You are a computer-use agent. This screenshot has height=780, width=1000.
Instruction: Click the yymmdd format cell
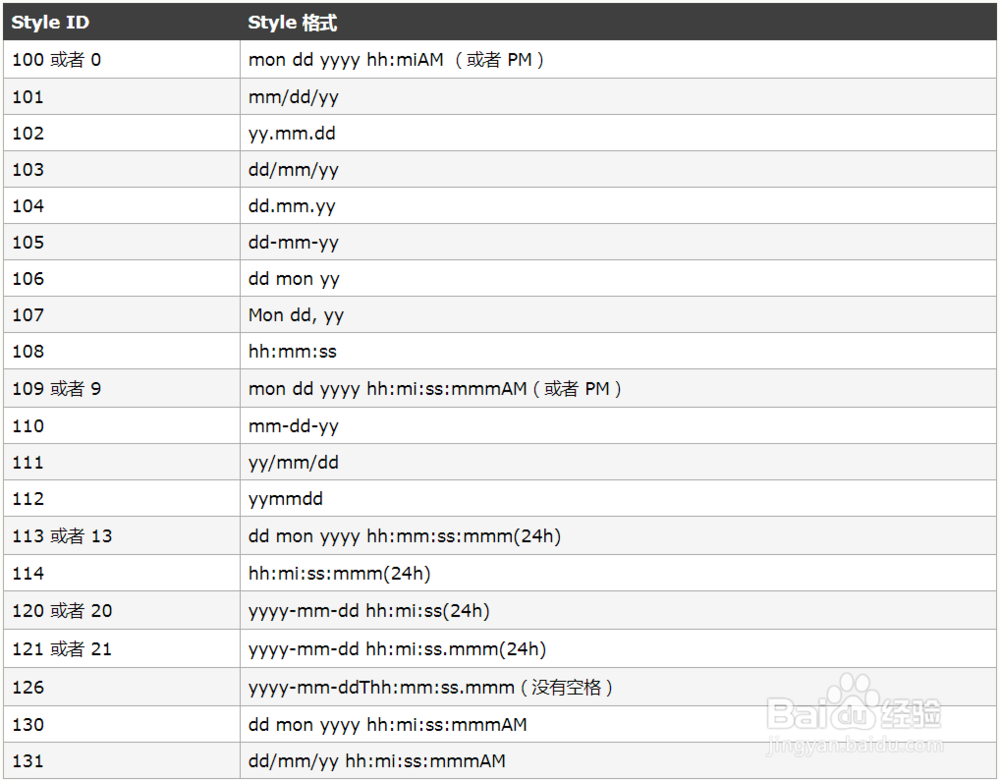[286, 499]
